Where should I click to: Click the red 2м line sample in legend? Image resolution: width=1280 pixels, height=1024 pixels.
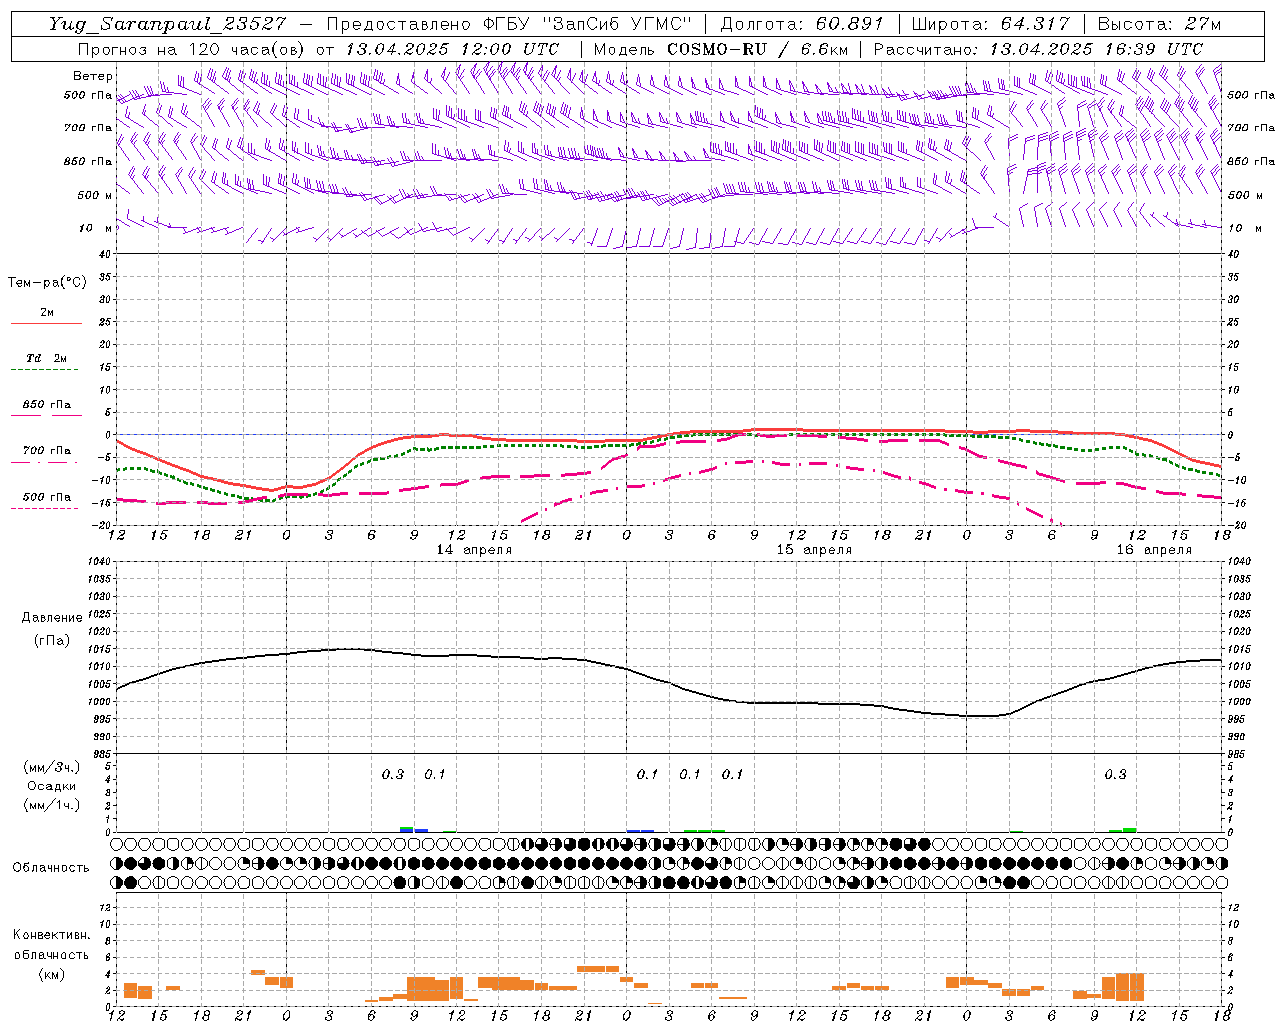coord(46,323)
